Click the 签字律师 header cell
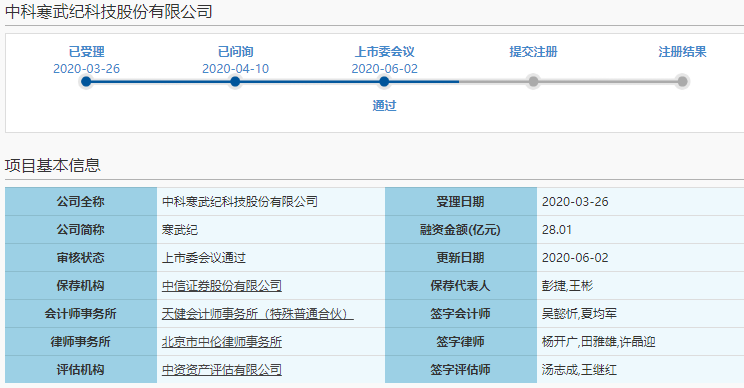The height and width of the screenshot is (388, 744). point(461,342)
